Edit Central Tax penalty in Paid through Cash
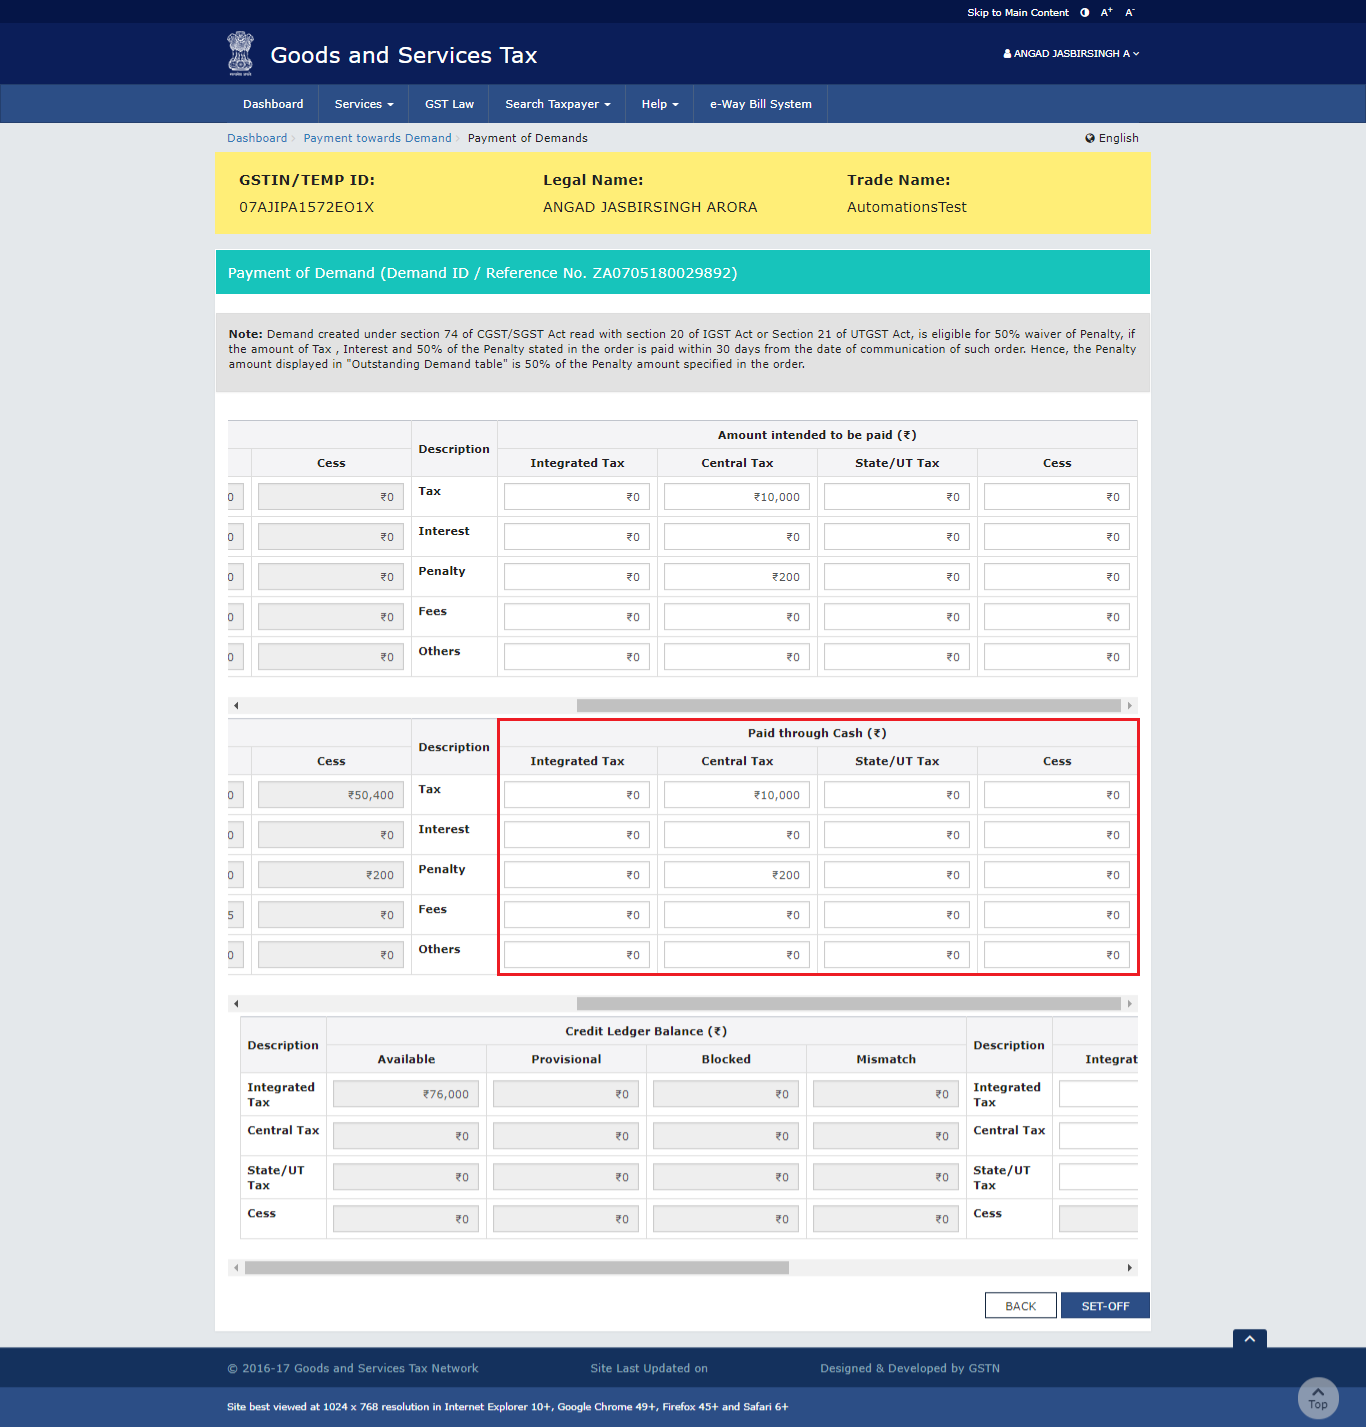This screenshot has height=1427, width=1366. (736, 875)
